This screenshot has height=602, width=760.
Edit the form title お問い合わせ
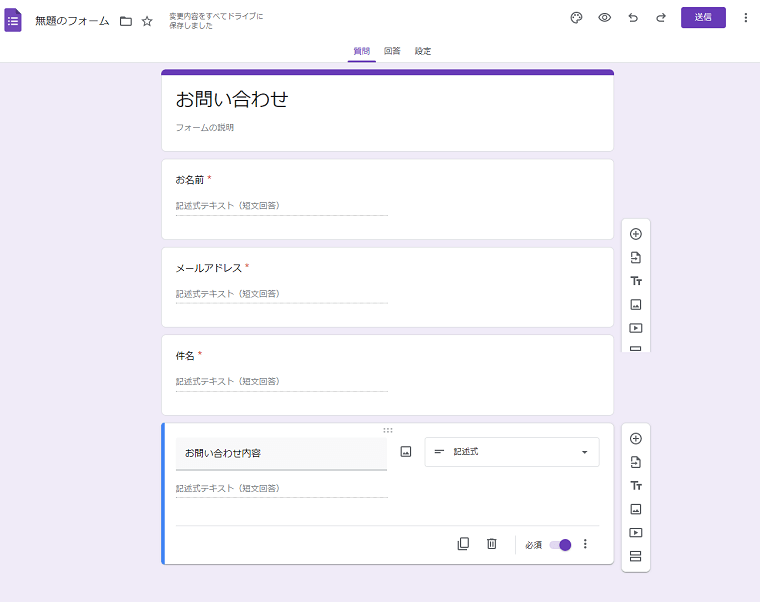click(x=232, y=99)
